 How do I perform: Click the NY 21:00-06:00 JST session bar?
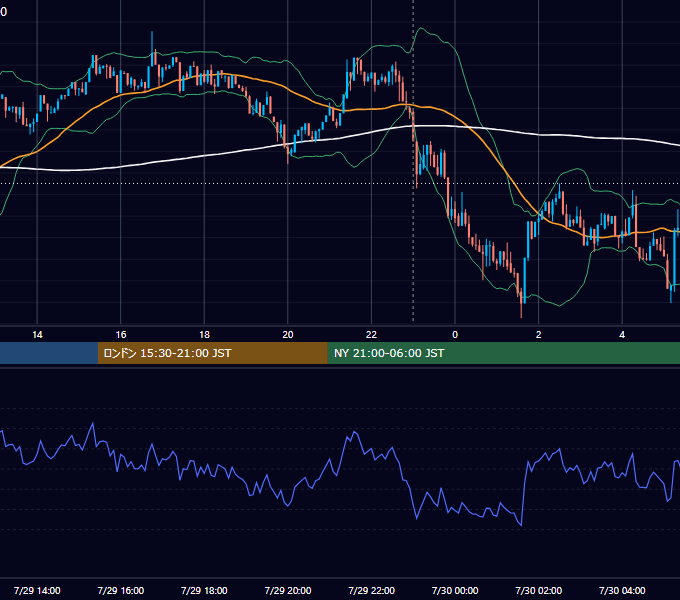point(503,353)
